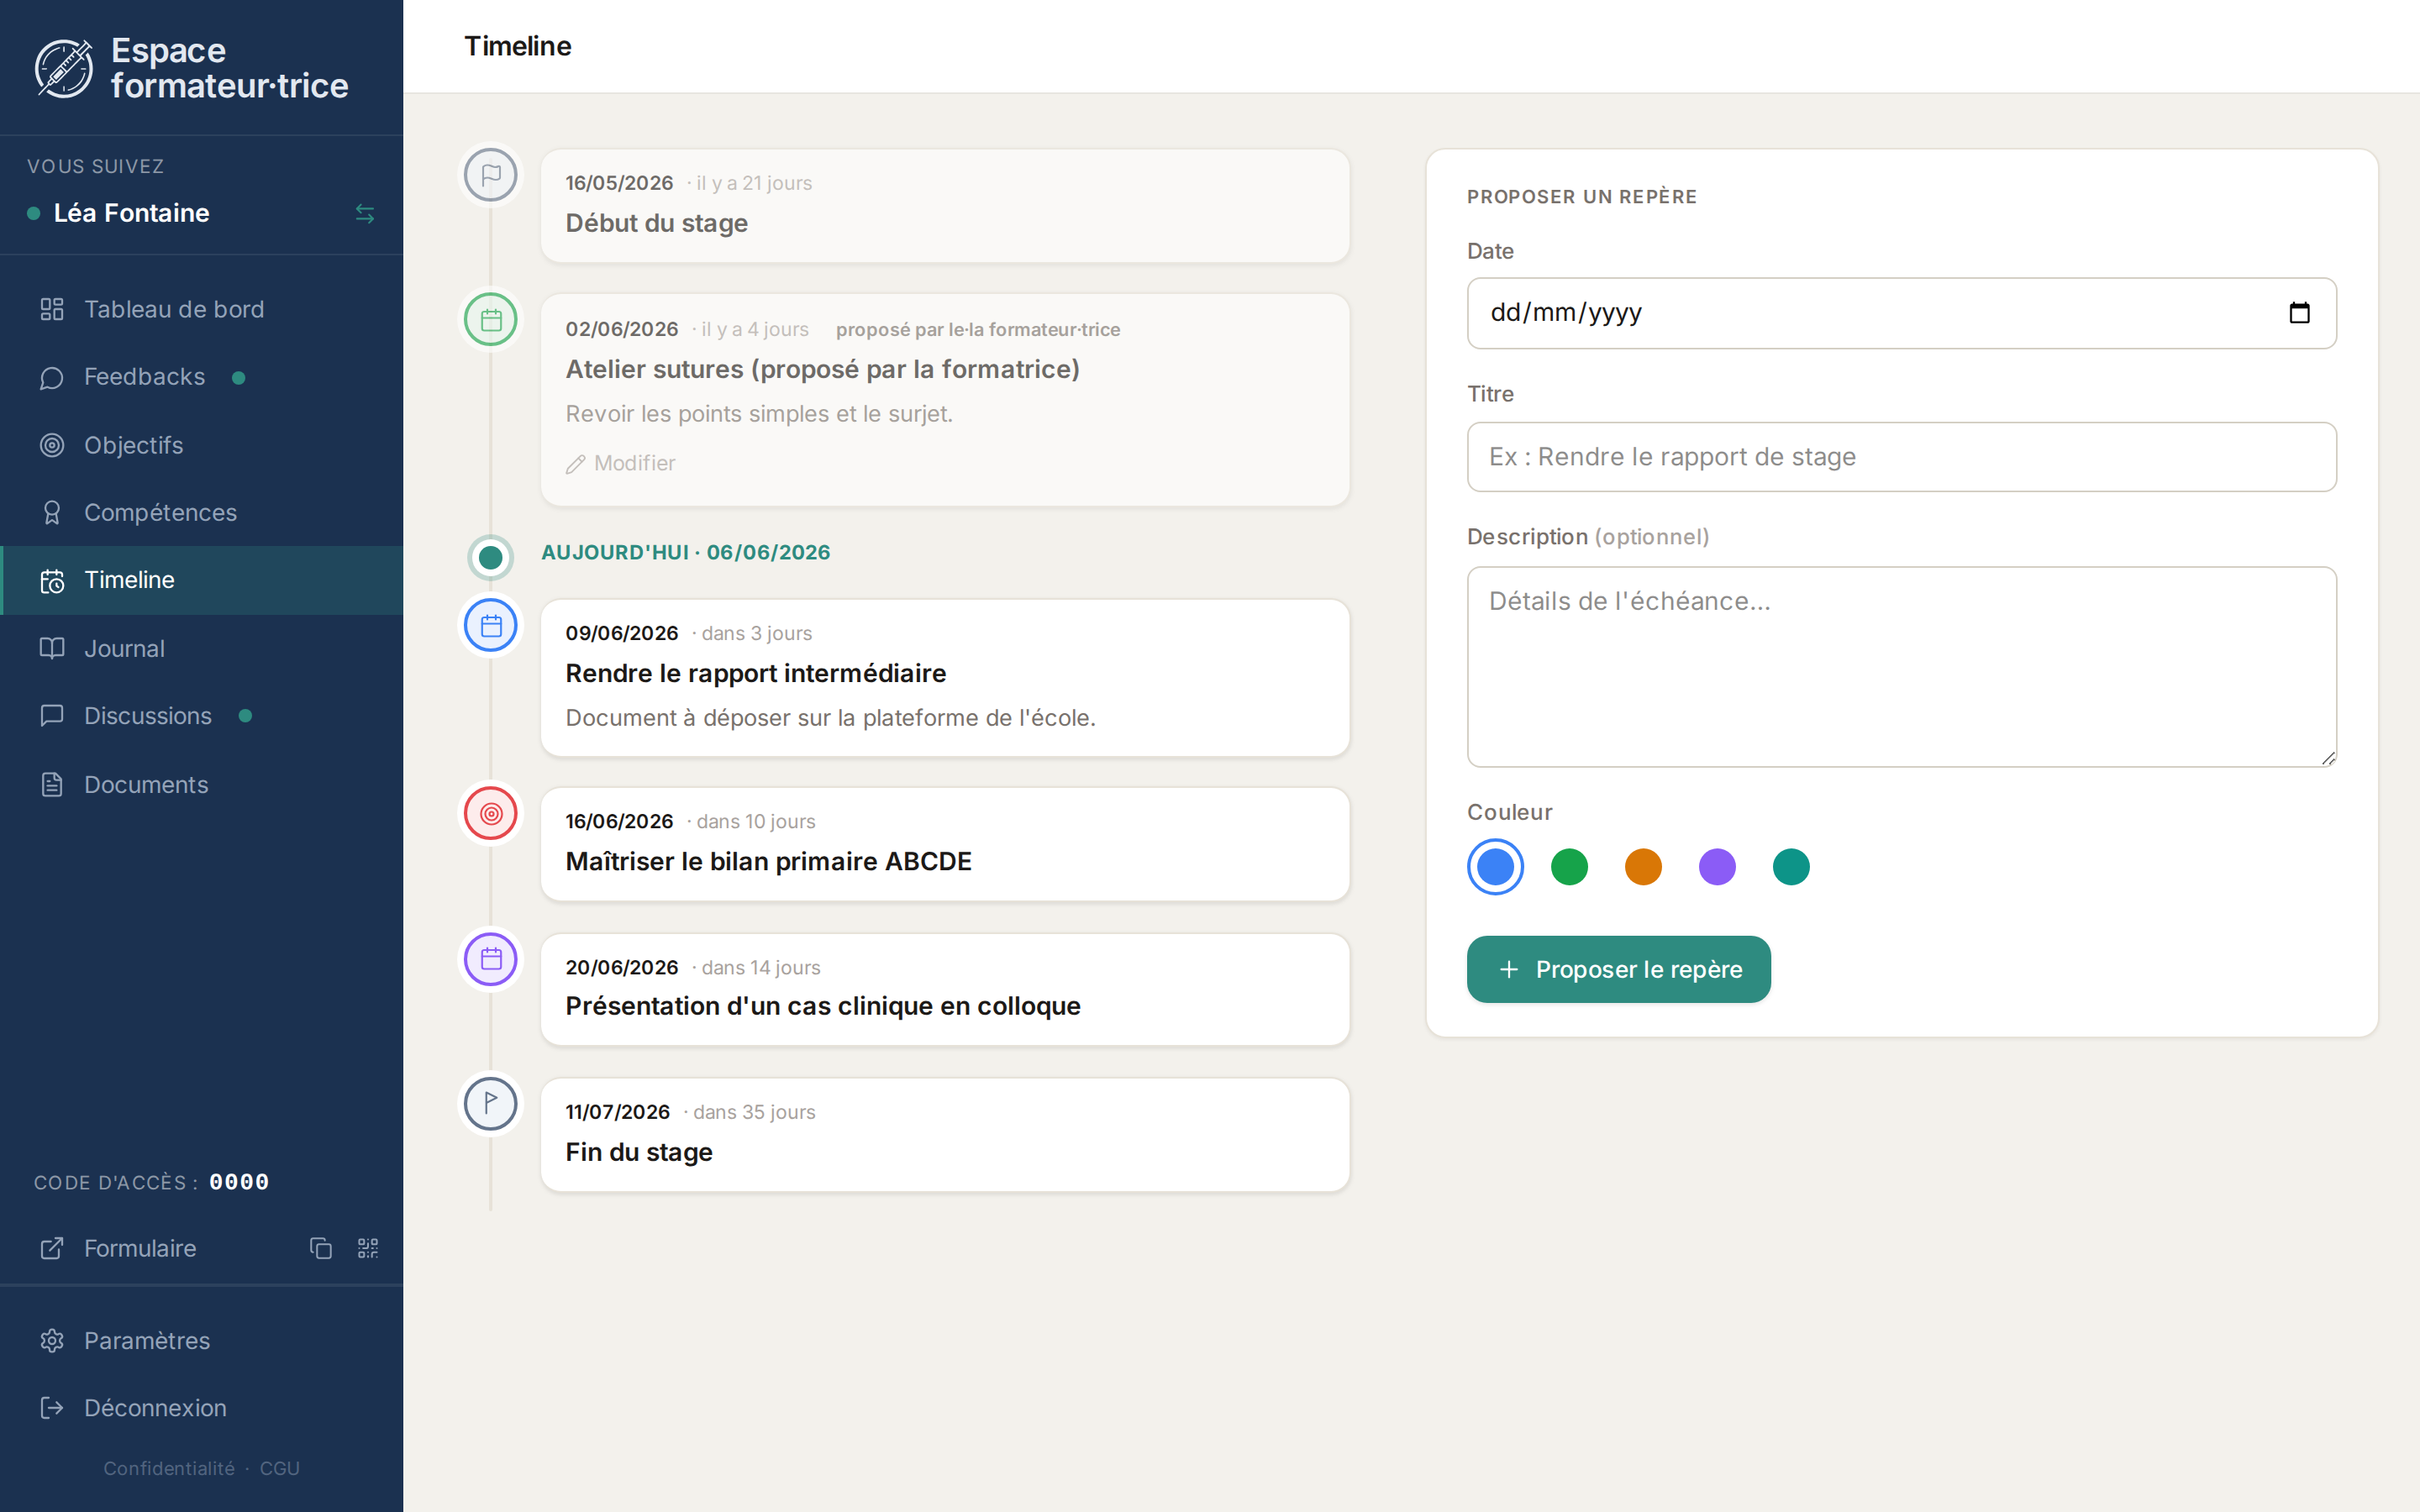Go to the Objectifs page
The height and width of the screenshot is (1512, 2420).
(x=201, y=445)
